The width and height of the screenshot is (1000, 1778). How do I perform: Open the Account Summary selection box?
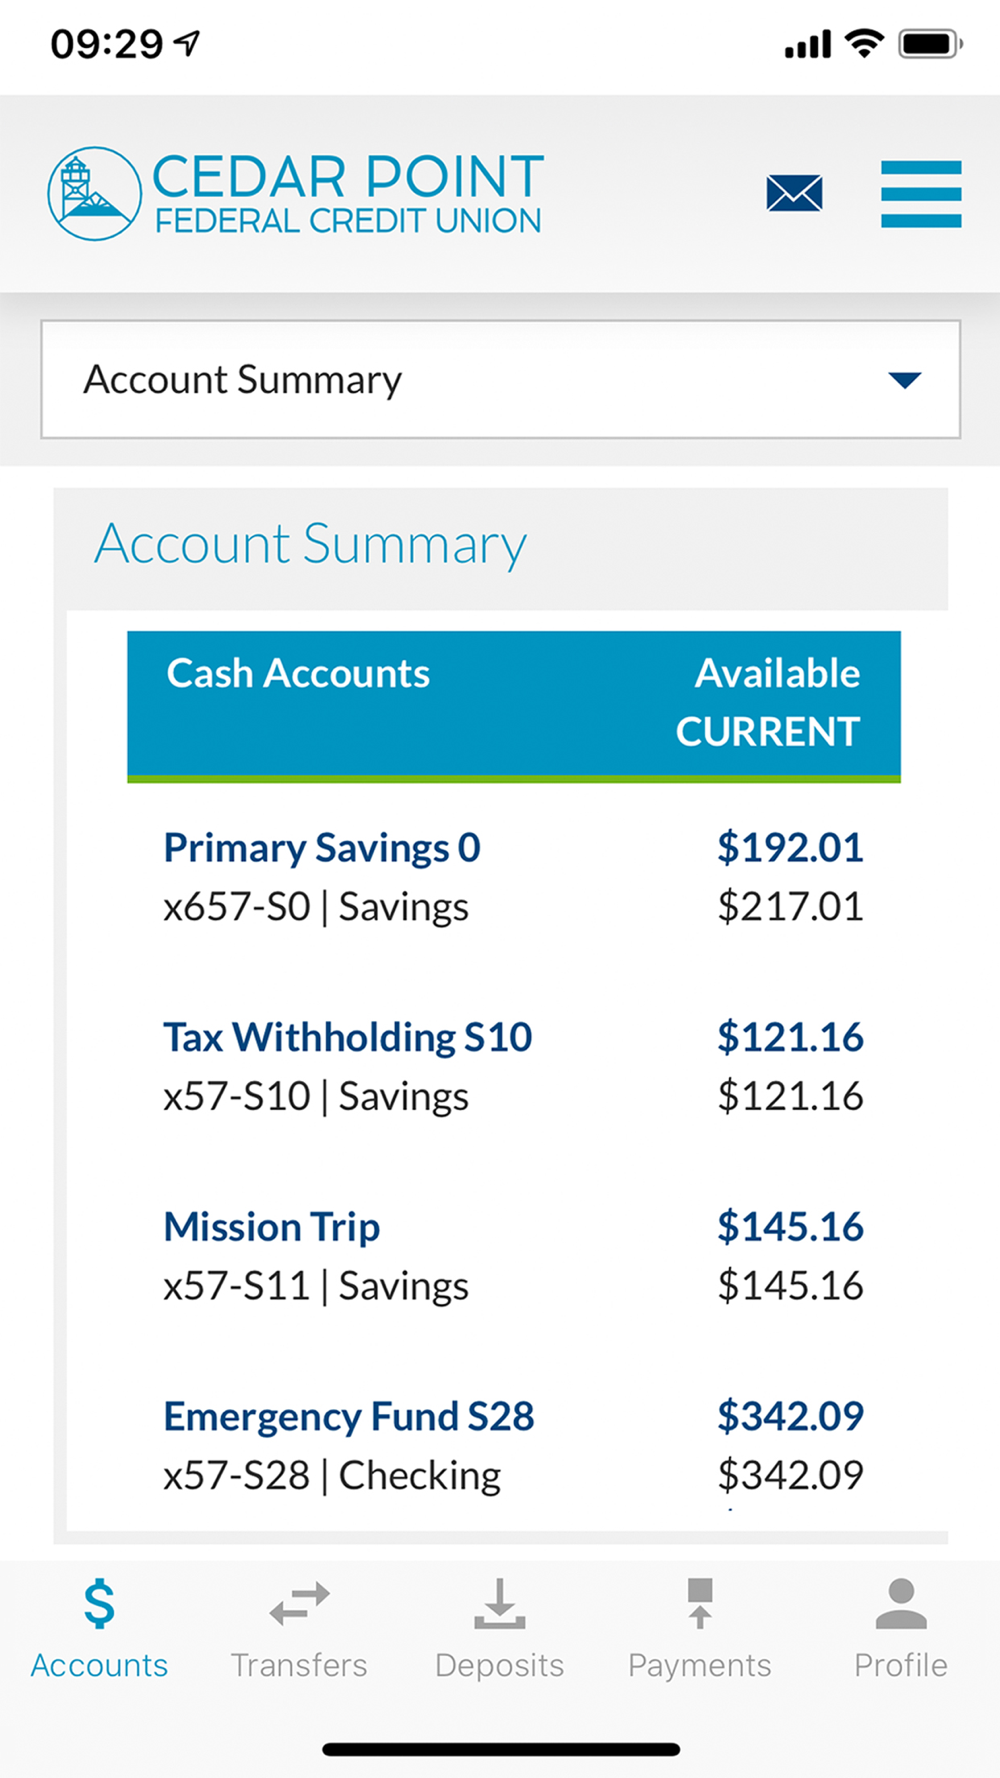[500, 379]
